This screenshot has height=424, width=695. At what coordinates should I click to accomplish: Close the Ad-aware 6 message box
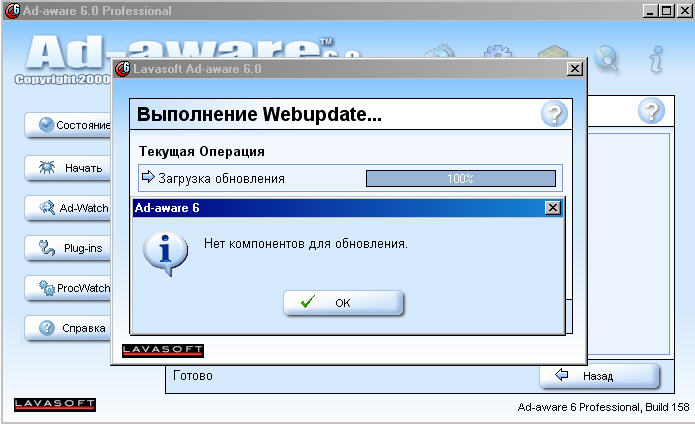pos(552,208)
